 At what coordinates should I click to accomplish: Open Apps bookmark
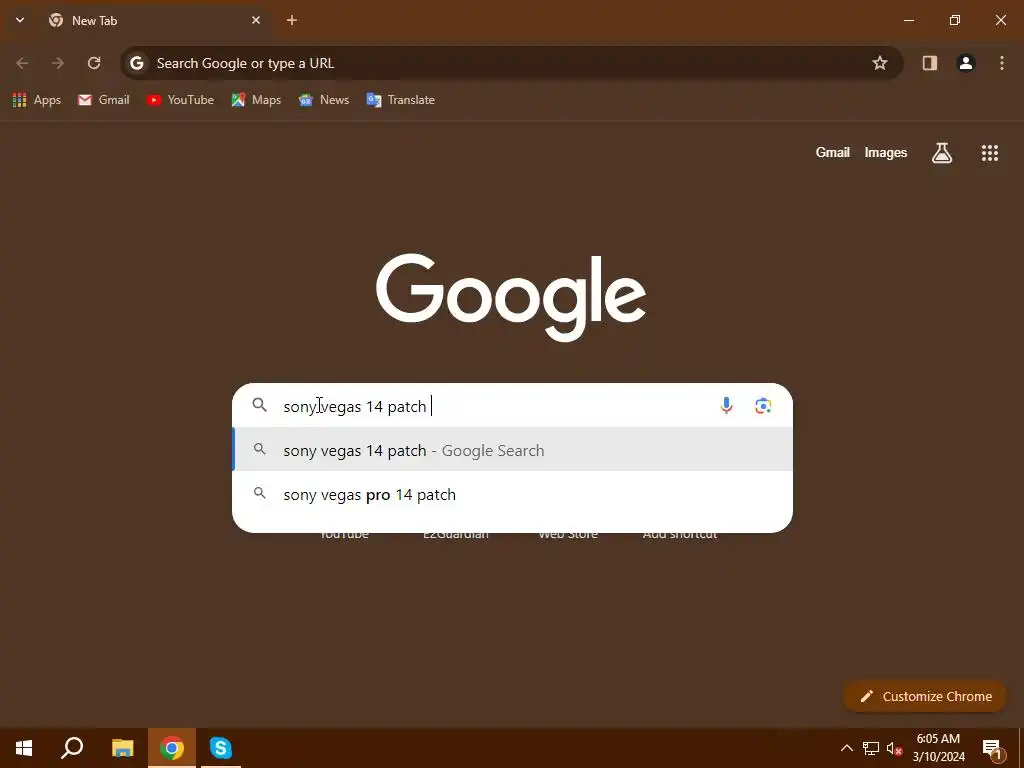point(37,100)
